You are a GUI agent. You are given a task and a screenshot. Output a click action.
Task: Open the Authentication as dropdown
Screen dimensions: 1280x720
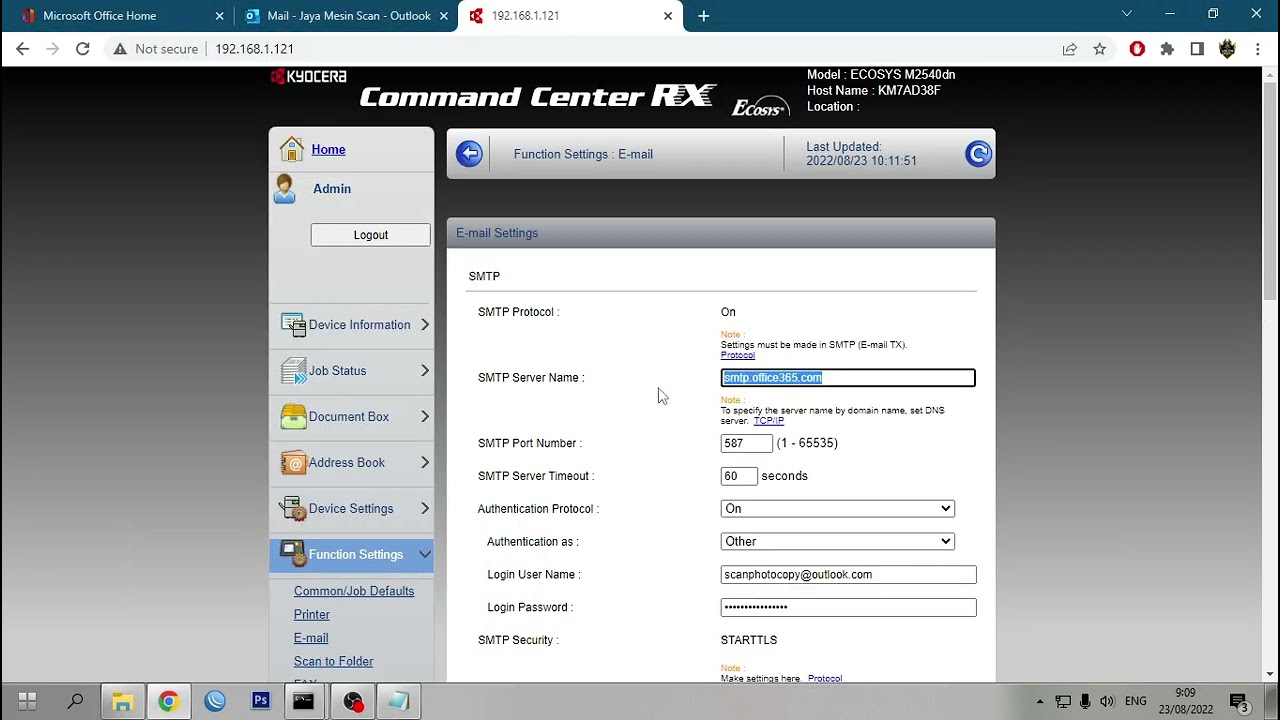838,541
